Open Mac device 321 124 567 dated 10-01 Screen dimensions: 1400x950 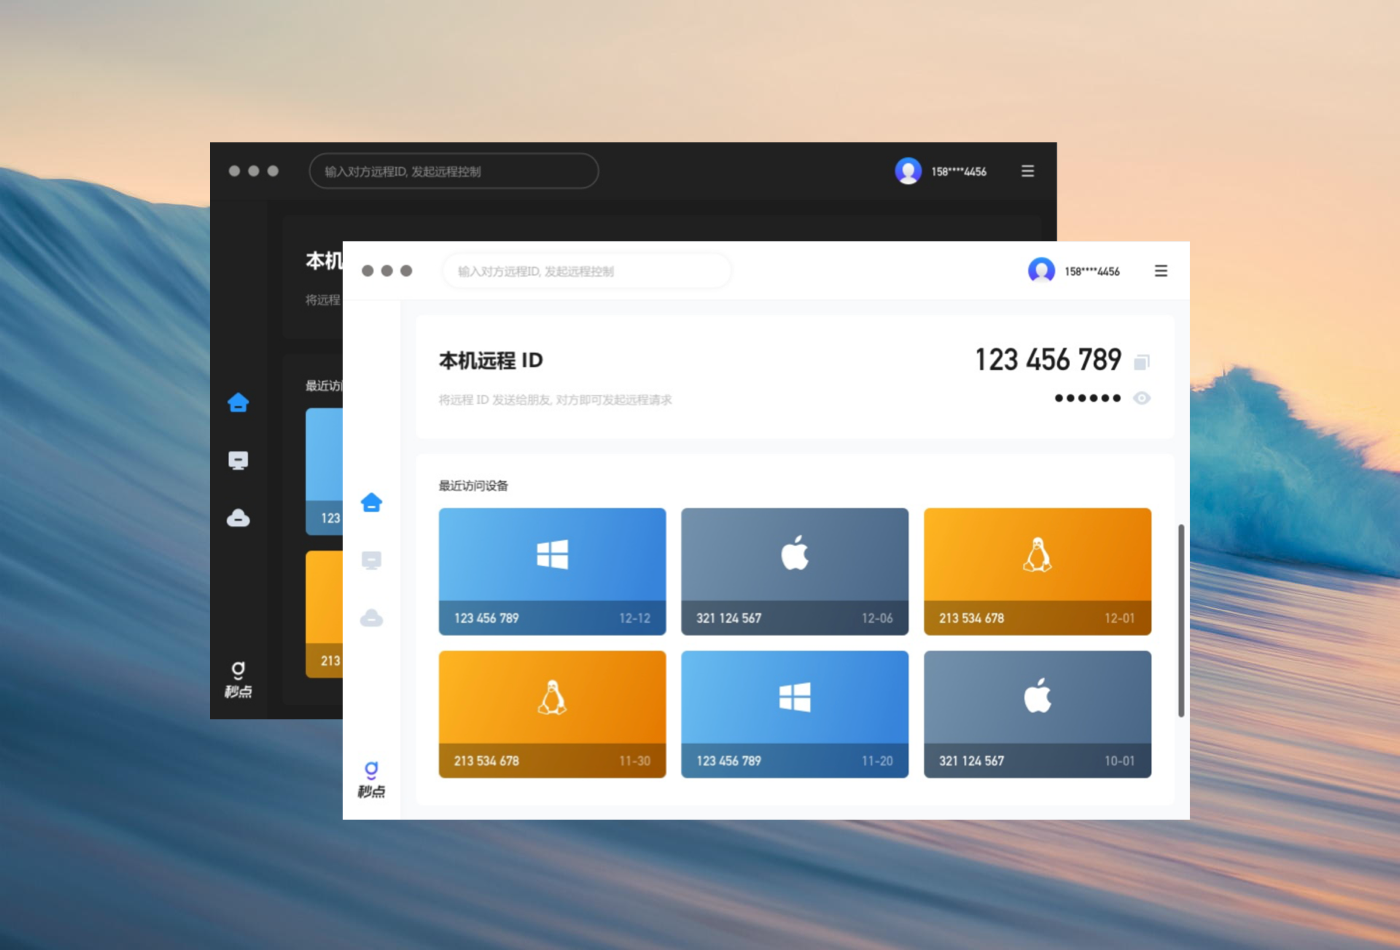pyautogui.click(x=1037, y=714)
